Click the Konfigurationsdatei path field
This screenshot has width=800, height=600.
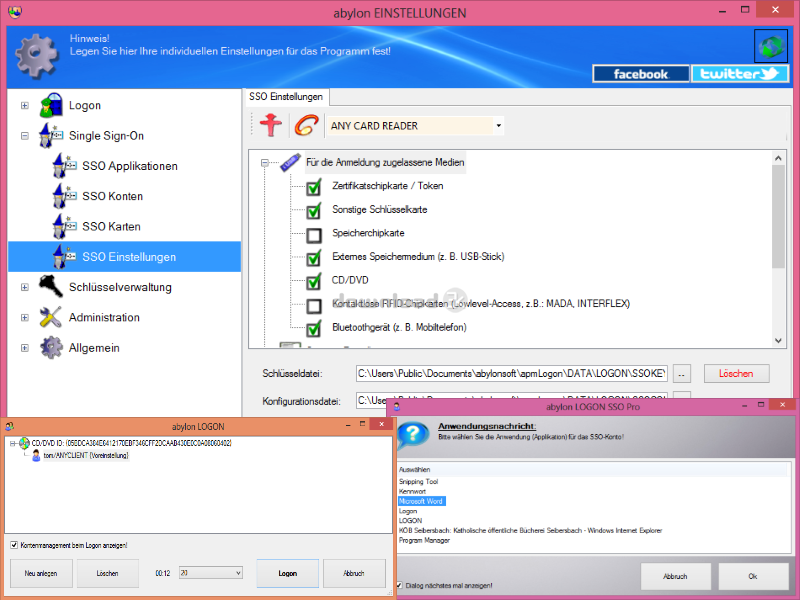[x=512, y=399]
